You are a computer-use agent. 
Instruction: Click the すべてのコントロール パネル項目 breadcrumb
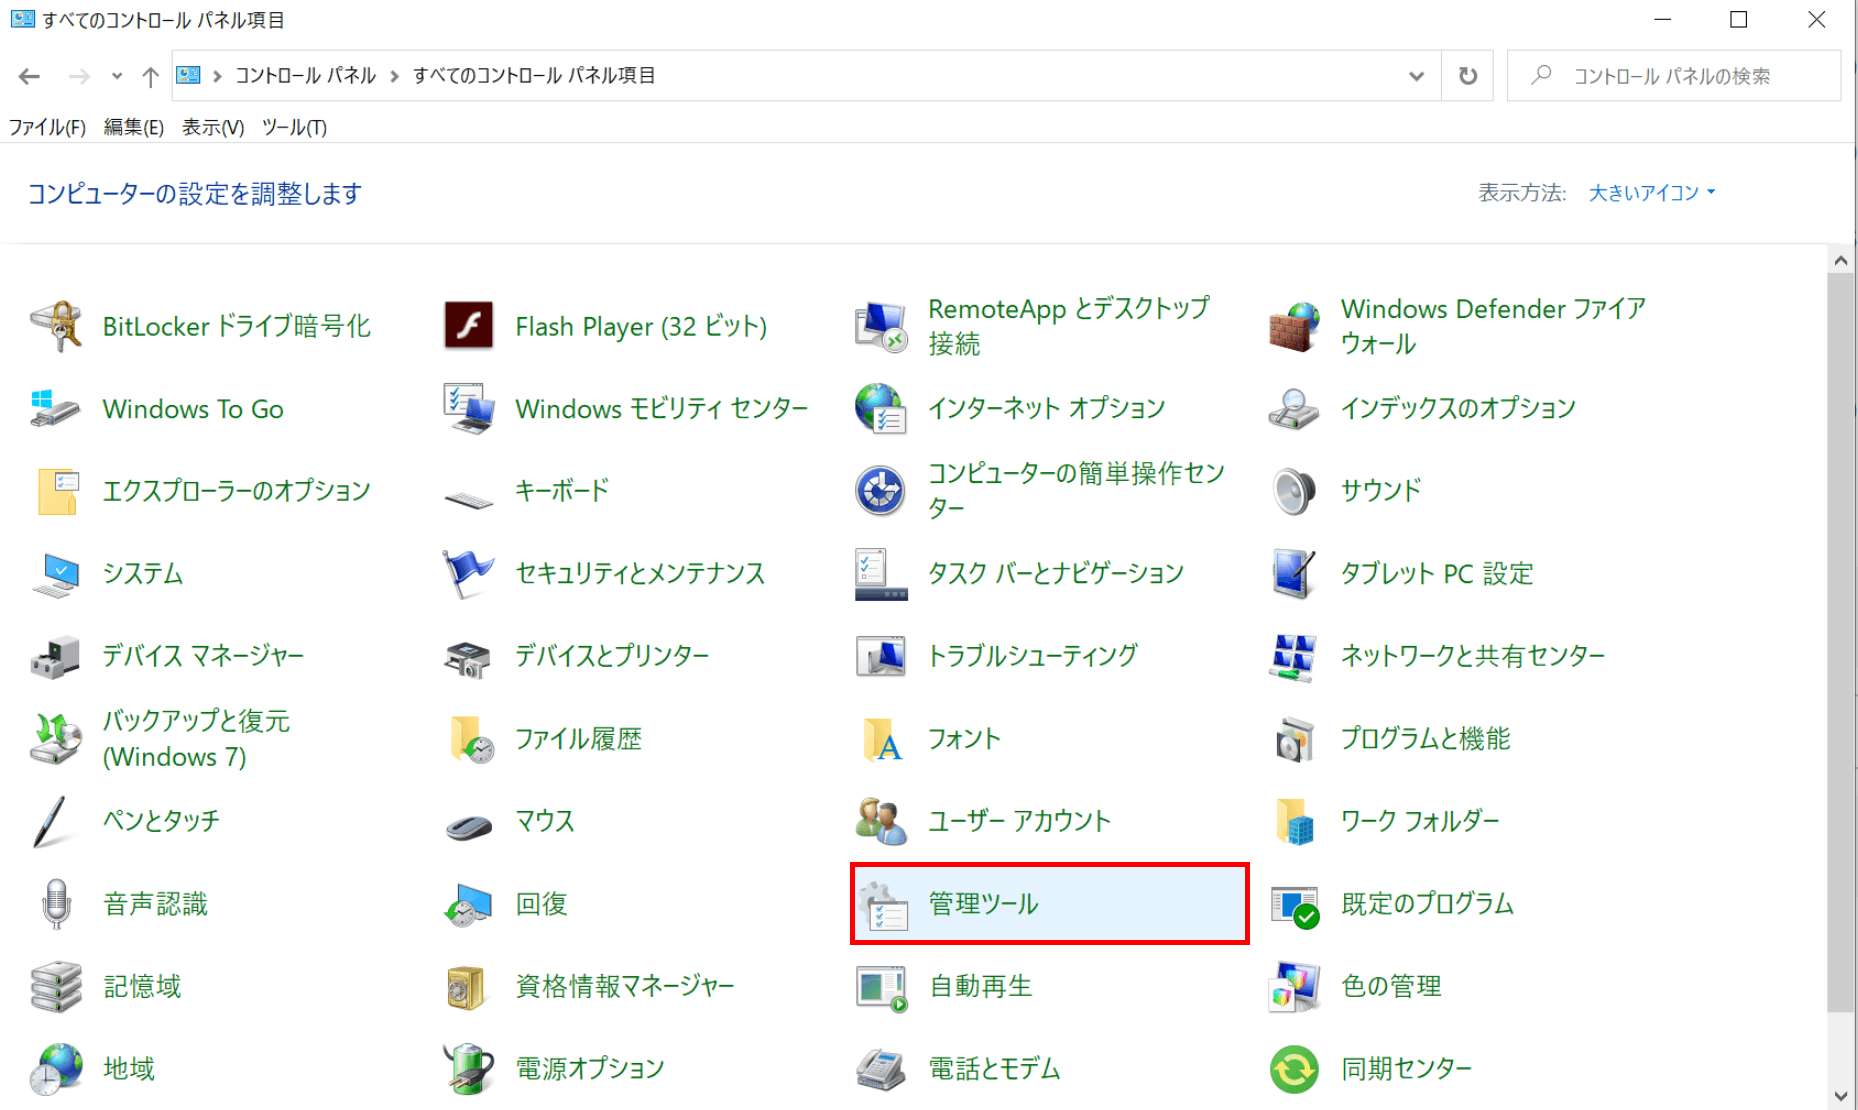[x=534, y=76]
